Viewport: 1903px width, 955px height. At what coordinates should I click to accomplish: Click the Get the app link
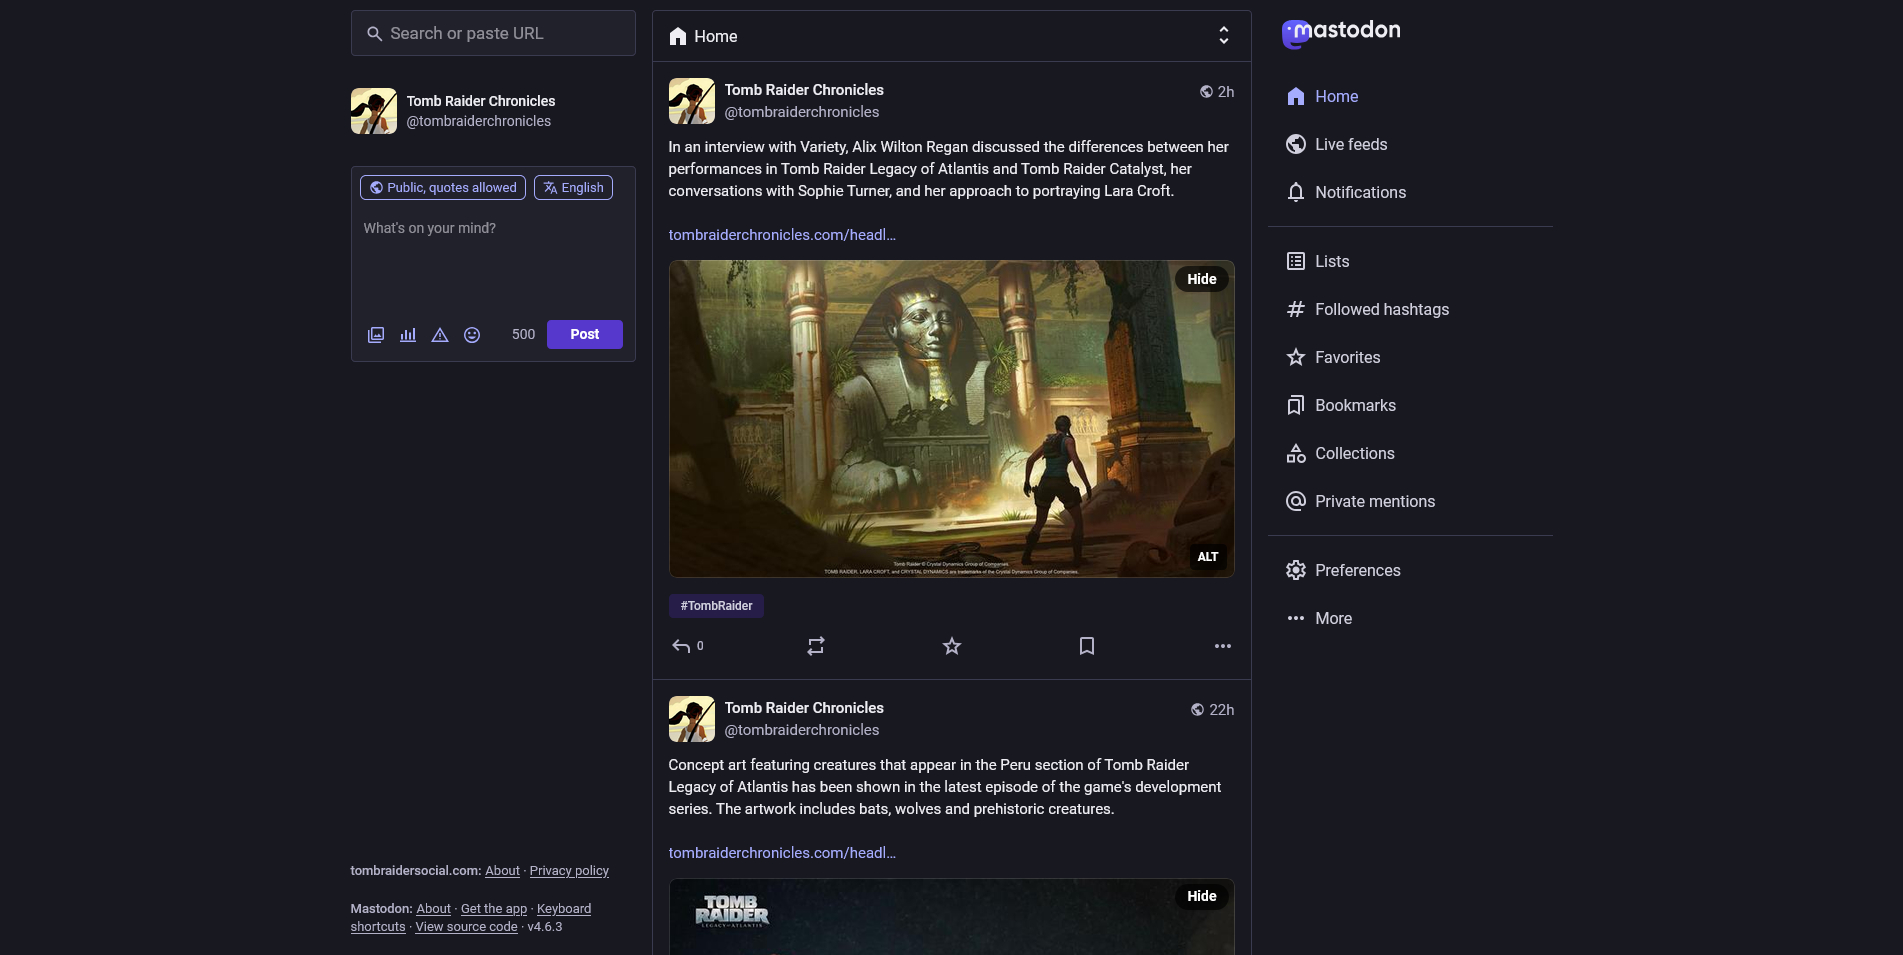tap(494, 909)
